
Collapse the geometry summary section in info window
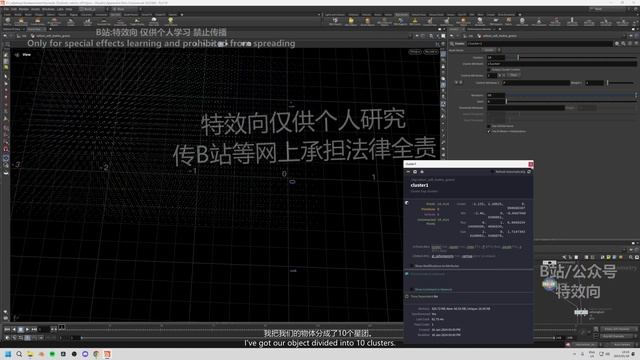click(407, 203)
